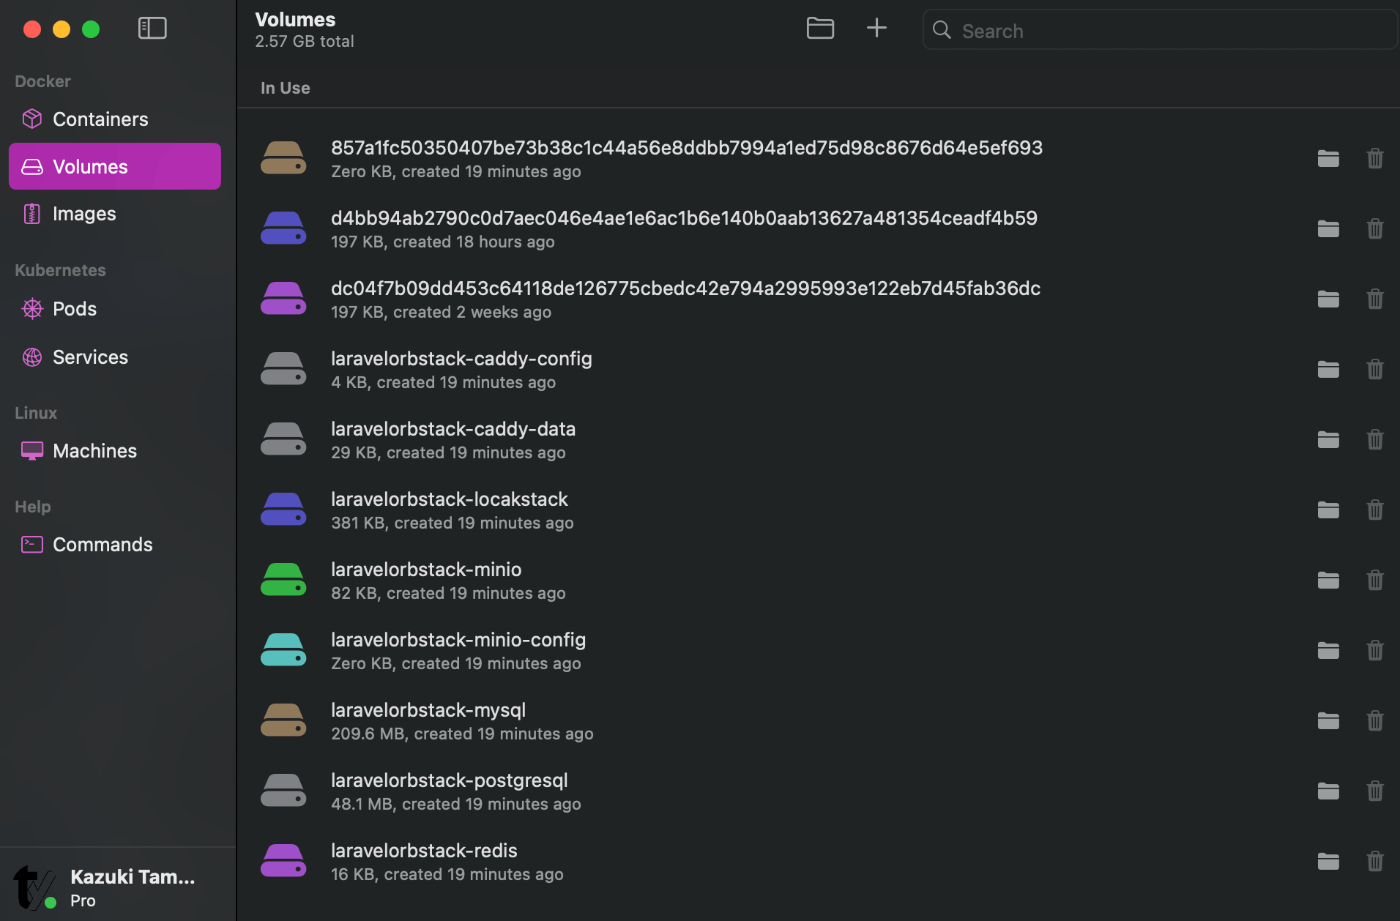
Task: Select the laravelorbstack-mysql volume name
Action: [x=428, y=710]
